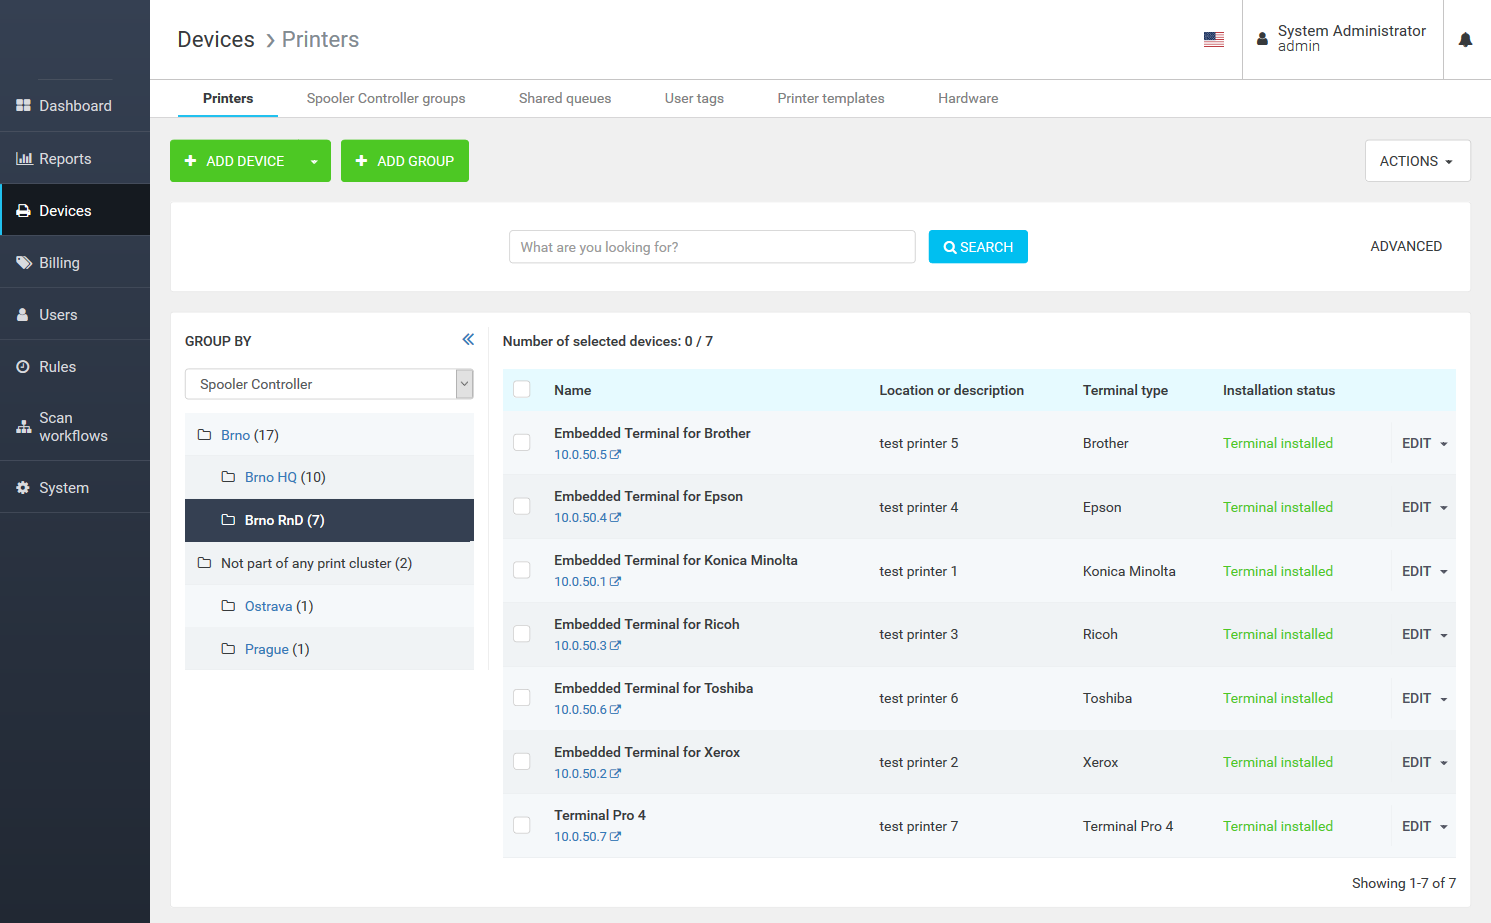Select all devices using the header checkbox
The width and height of the screenshot is (1491, 923).
point(521,389)
